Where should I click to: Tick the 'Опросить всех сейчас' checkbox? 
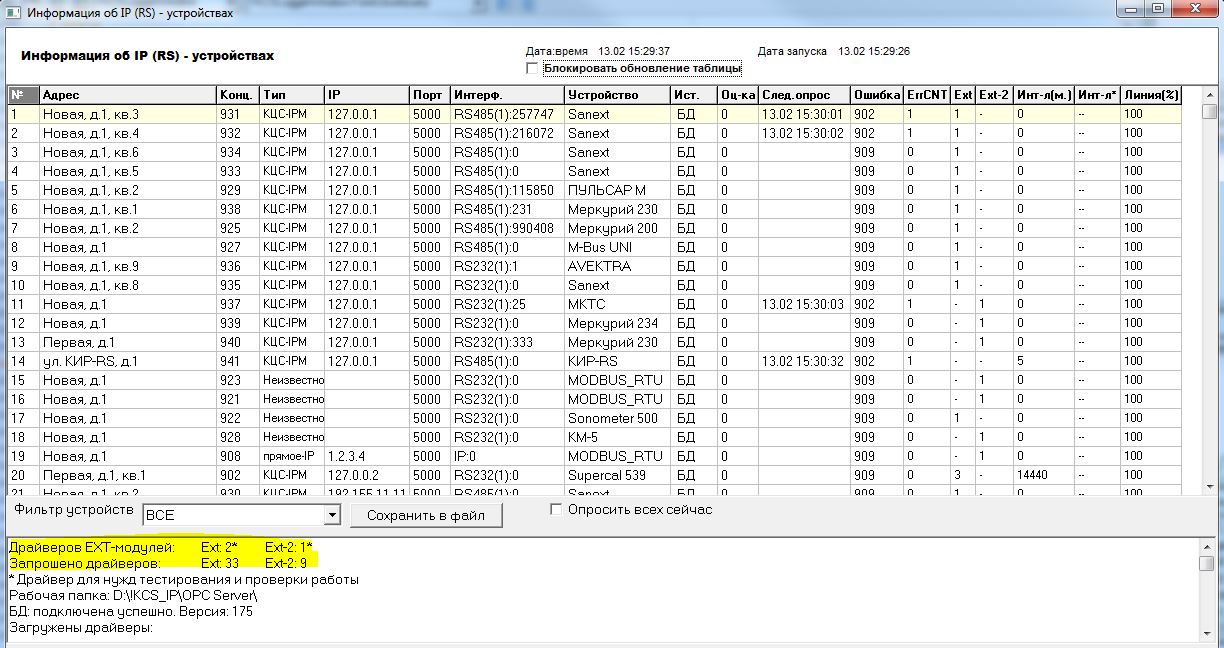coord(557,510)
